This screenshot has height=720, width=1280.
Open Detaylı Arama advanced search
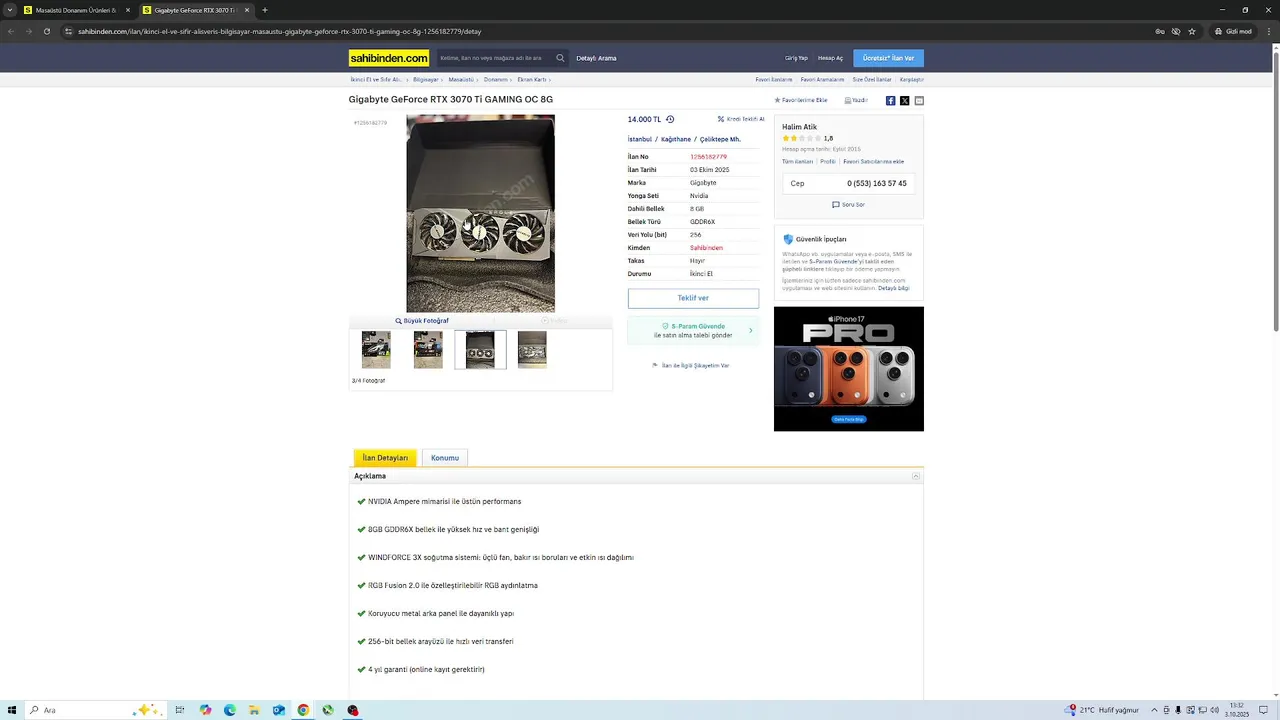(x=596, y=58)
